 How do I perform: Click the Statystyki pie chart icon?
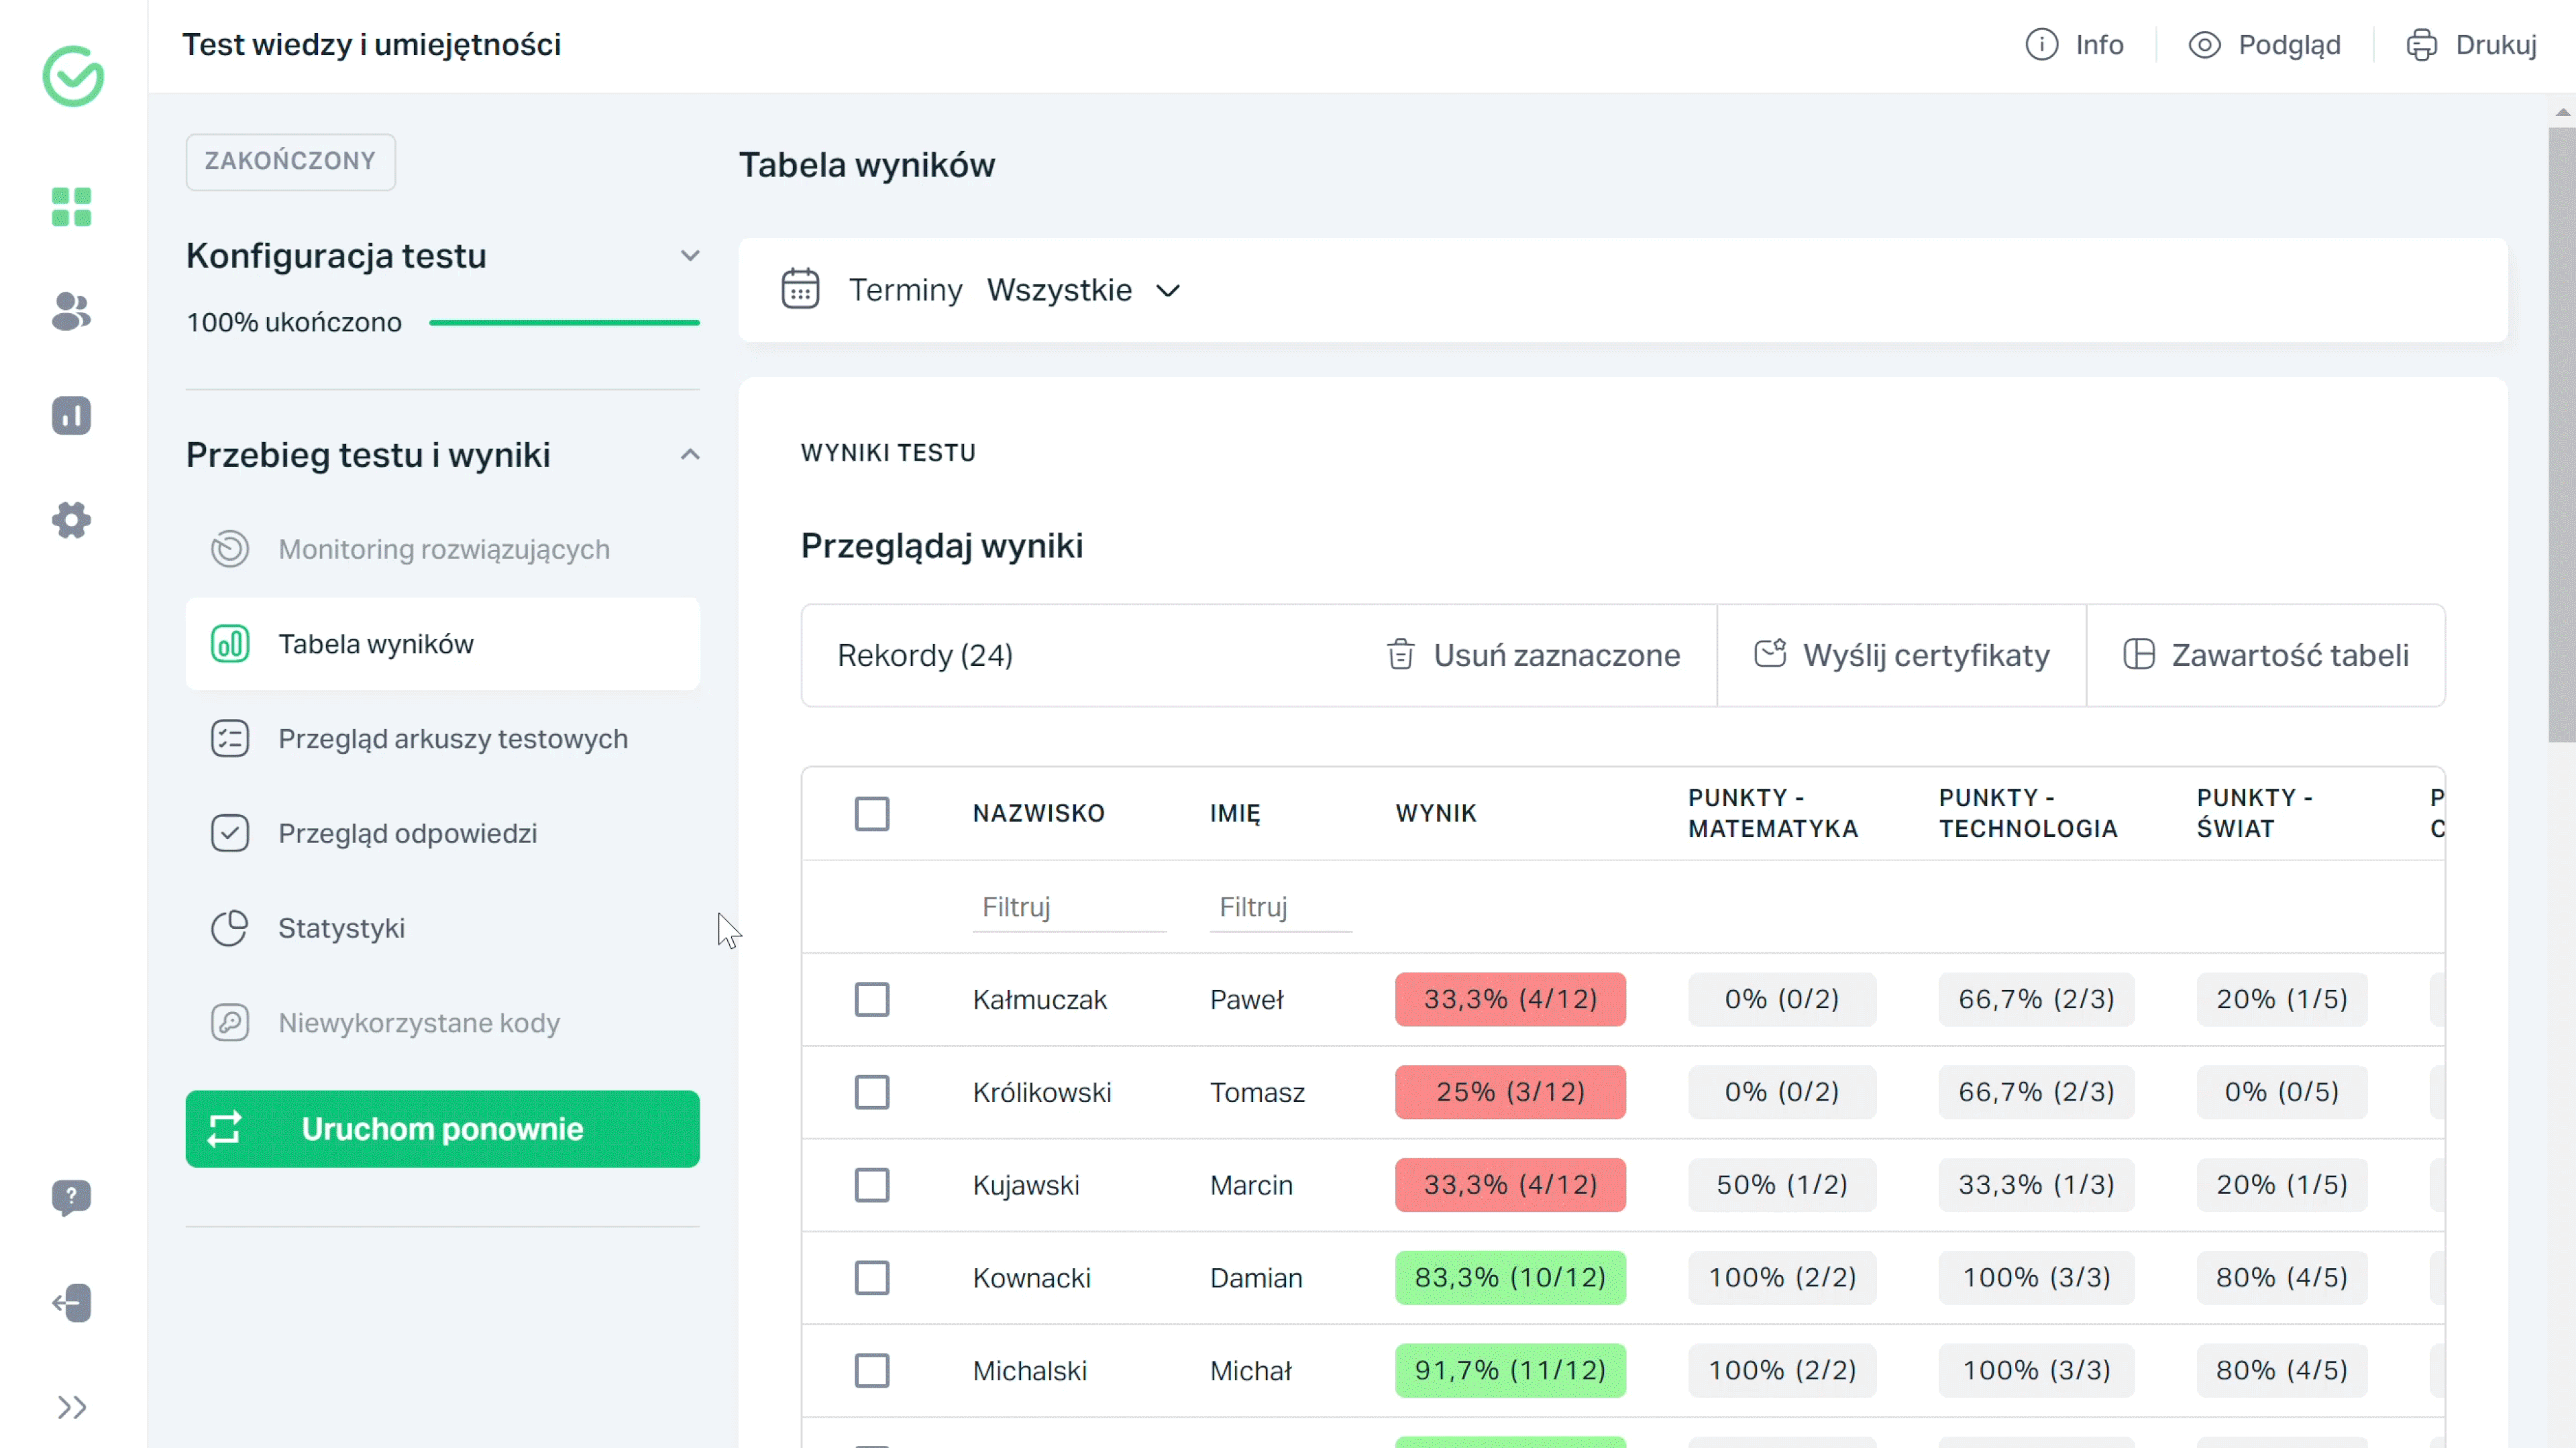[x=230, y=928]
